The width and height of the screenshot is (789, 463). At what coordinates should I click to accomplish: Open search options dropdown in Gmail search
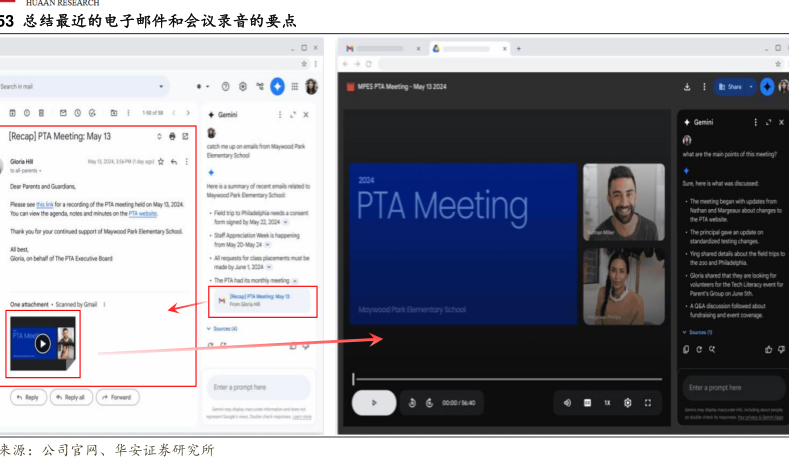(161, 87)
